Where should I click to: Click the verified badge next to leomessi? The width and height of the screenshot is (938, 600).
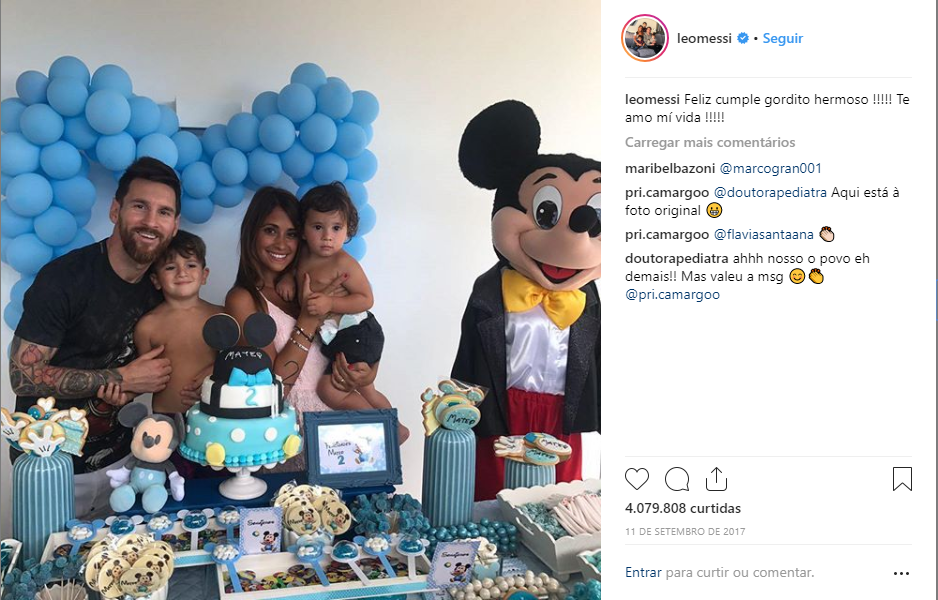tap(742, 38)
